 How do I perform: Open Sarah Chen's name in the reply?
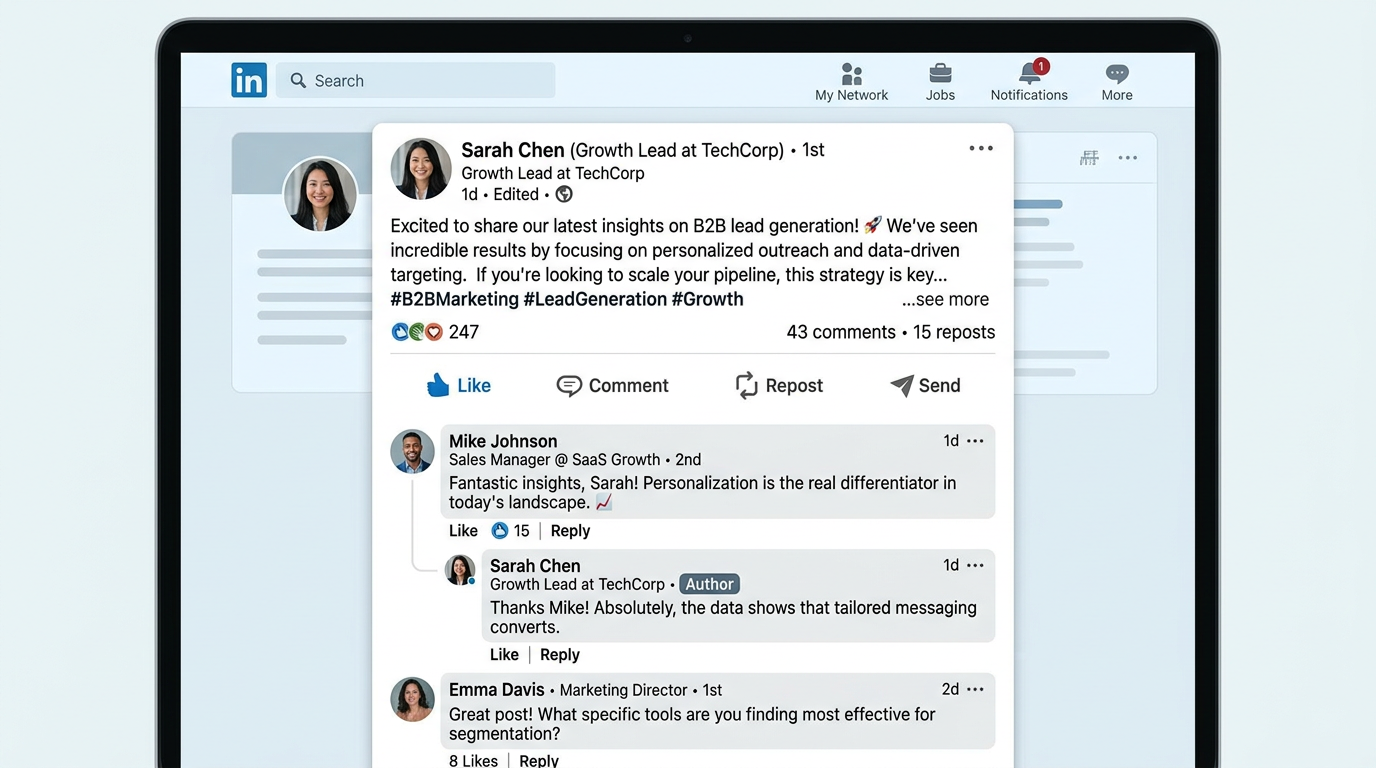535,565
